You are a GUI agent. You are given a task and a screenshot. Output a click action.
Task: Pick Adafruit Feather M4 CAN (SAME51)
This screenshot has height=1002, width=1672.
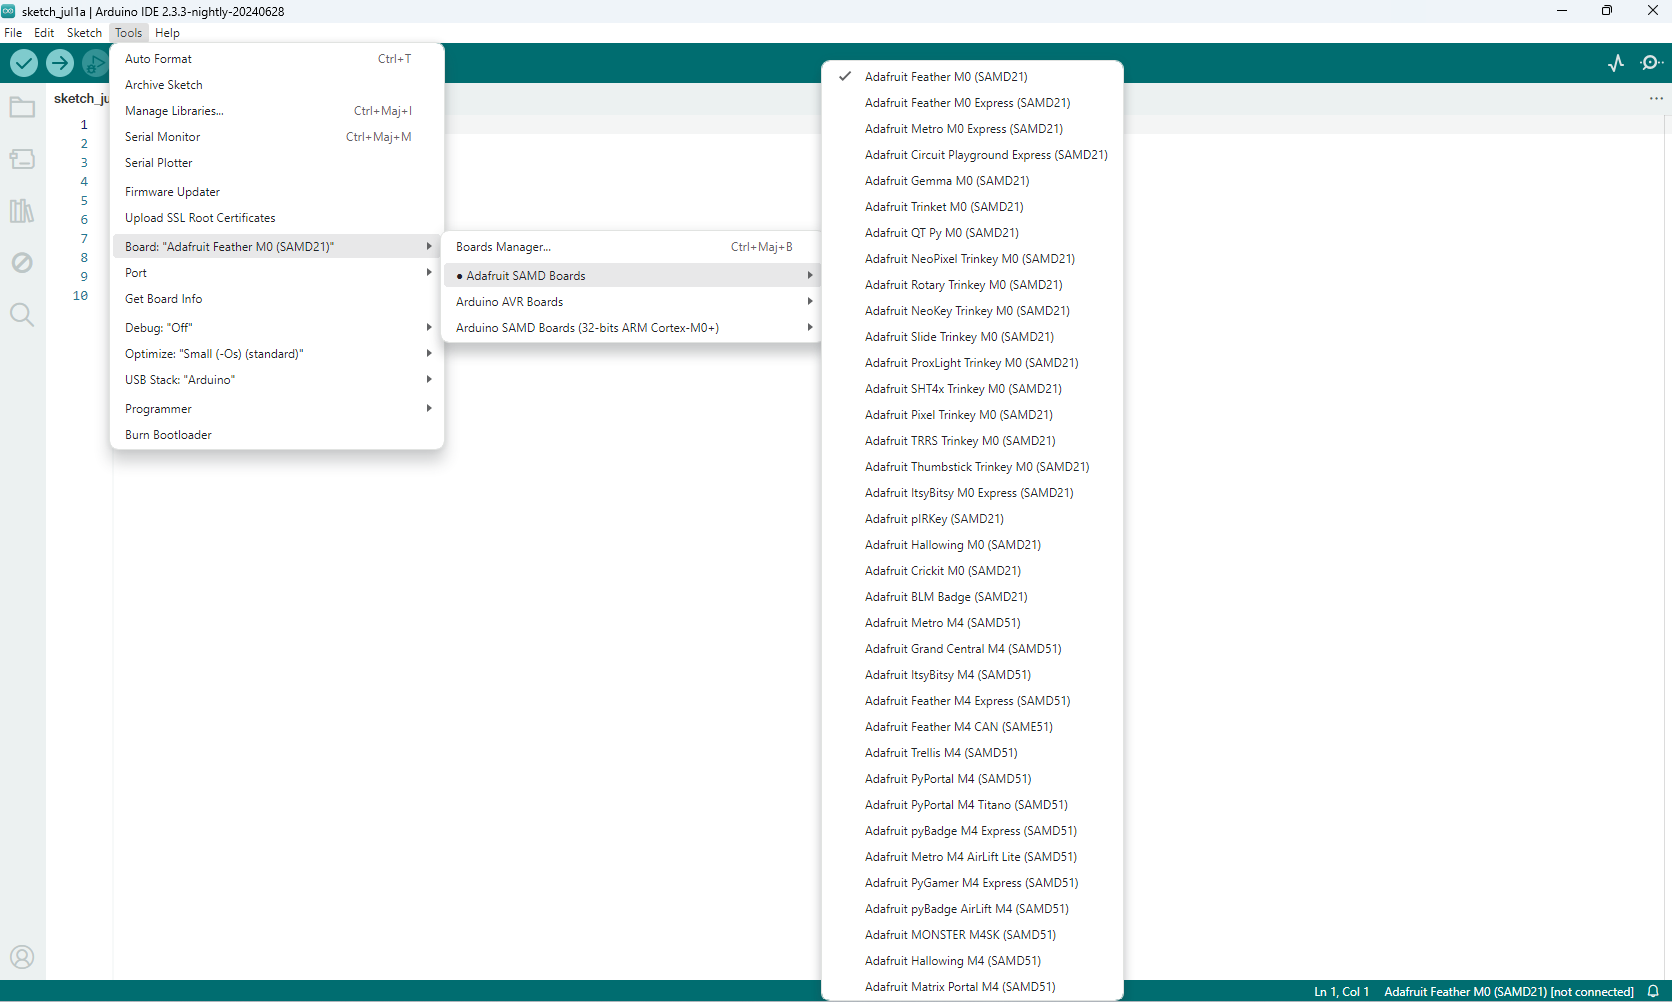point(972,727)
